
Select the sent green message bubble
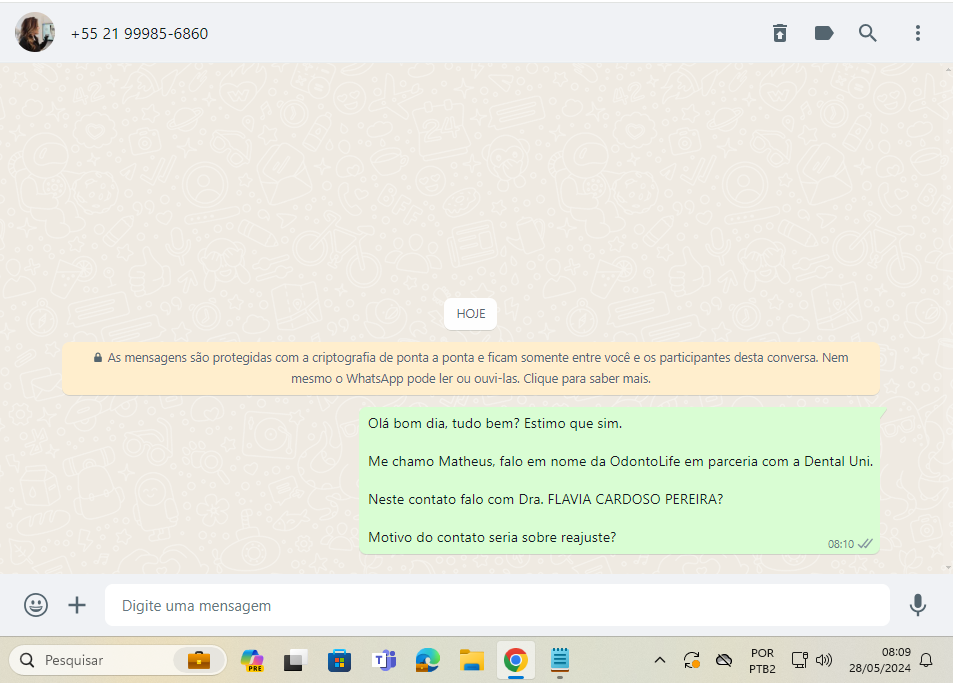point(619,481)
